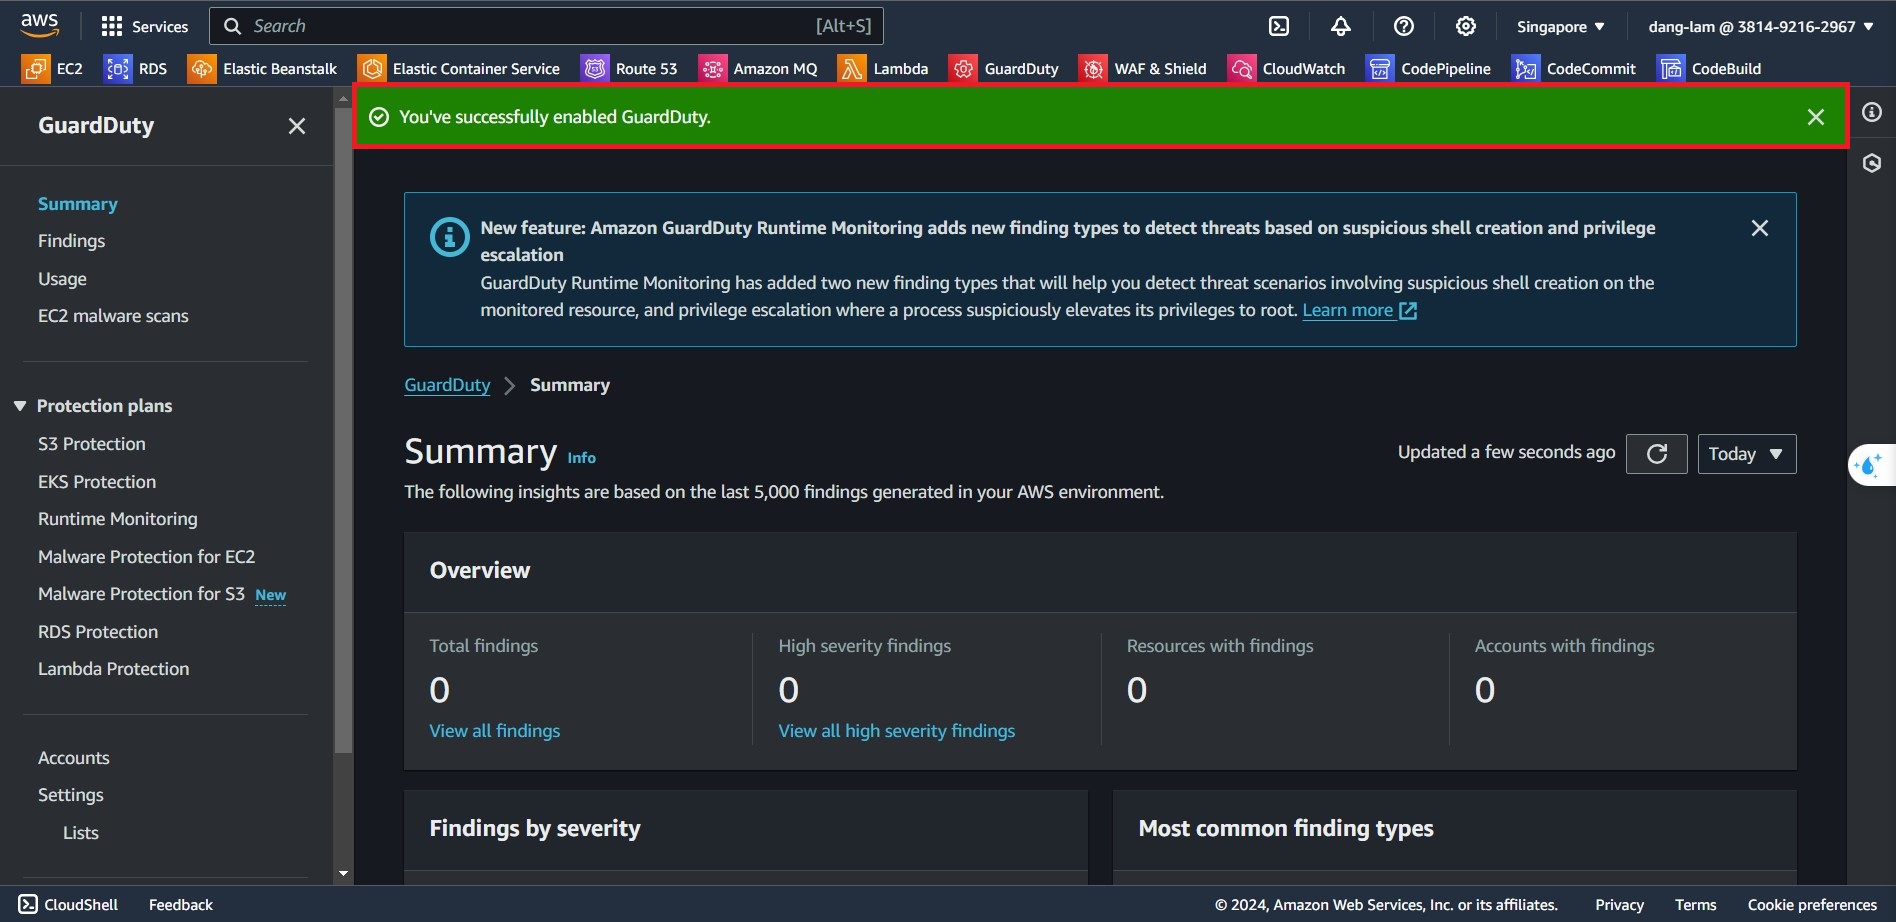Select Runtime Monitoring in the sidebar
Screen dimensions: 1896x922
pyautogui.click(x=118, y=519)
